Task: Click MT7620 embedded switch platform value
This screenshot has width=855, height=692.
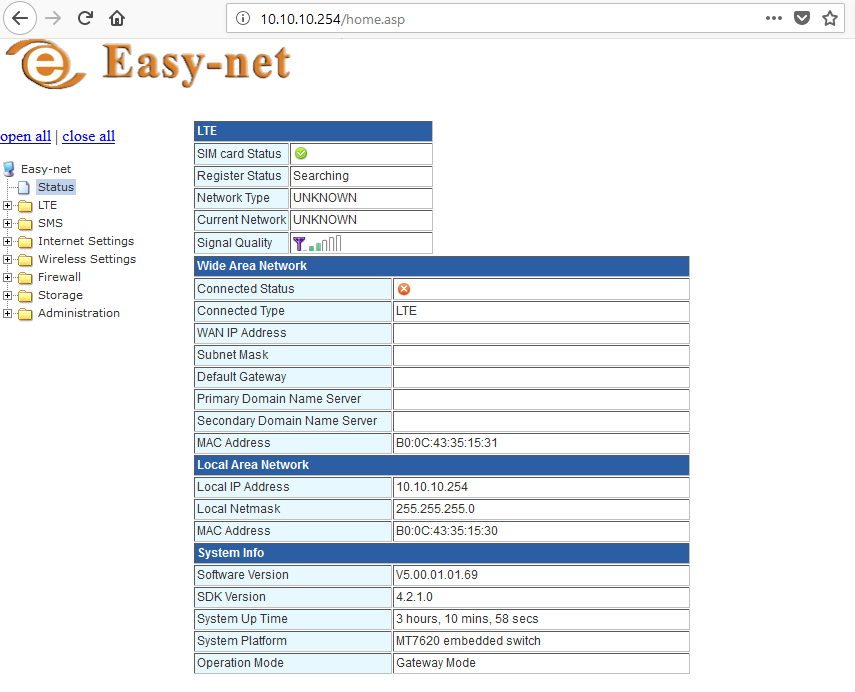Action: tap(468, 641)
